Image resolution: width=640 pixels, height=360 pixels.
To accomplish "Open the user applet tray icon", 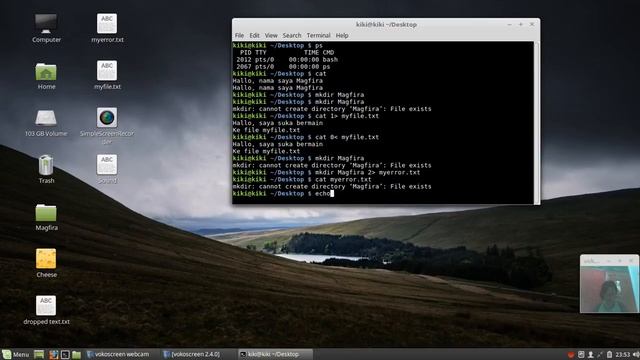I will [591, 354].
